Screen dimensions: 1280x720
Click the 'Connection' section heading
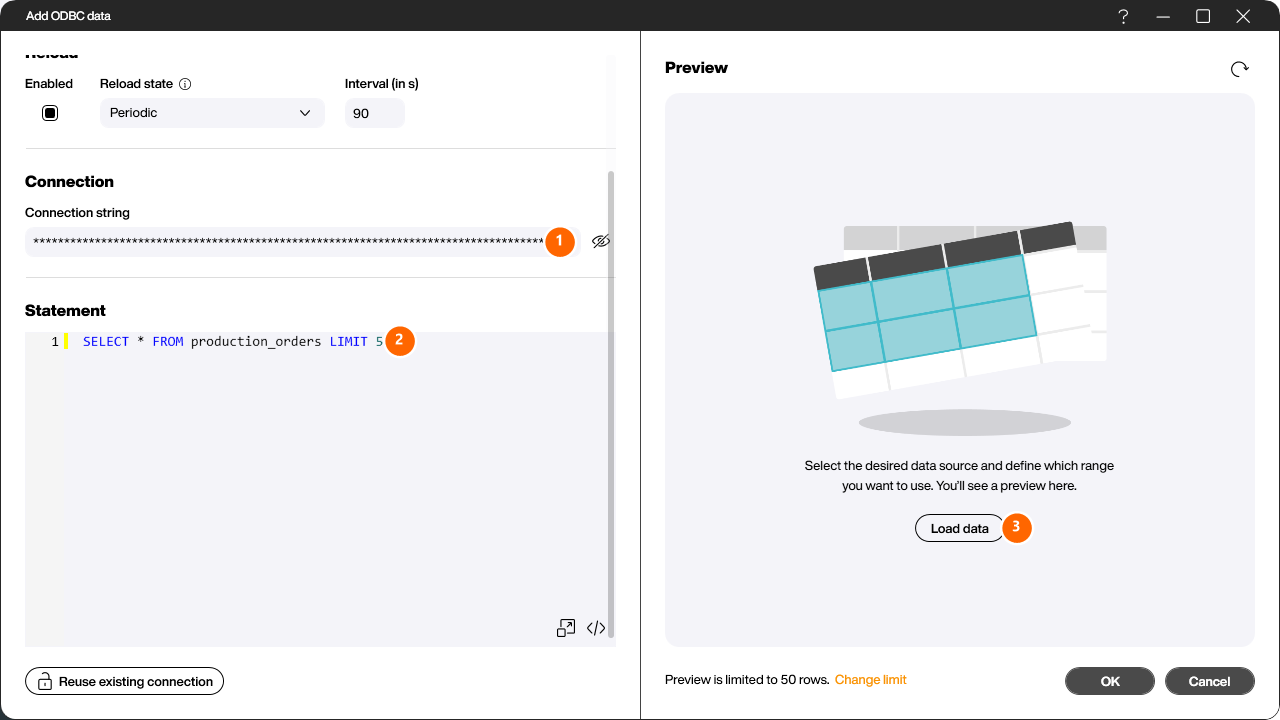pyautogui.click(x=69, y=181)
